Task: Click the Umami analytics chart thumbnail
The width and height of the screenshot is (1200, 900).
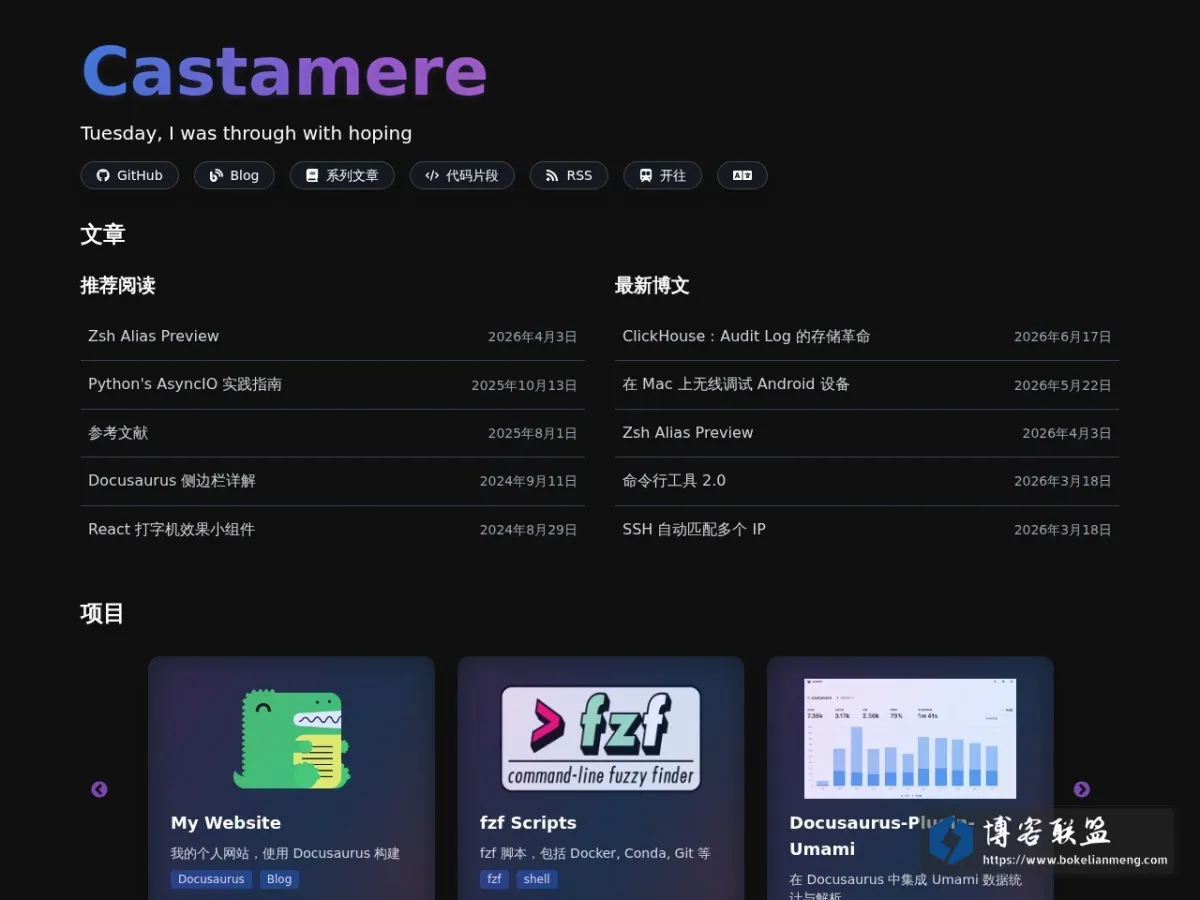Action: click(910, 738)
